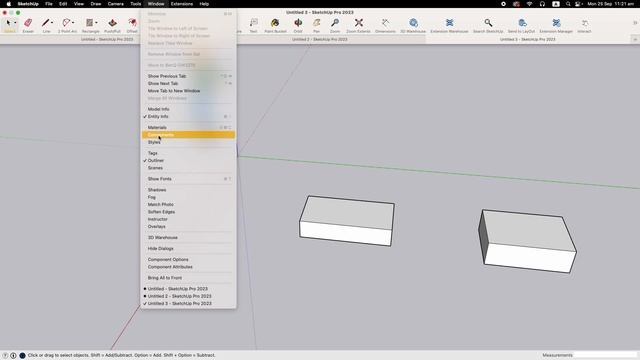
Task: Choose Bring All to Front
Action: coord(188,278)
